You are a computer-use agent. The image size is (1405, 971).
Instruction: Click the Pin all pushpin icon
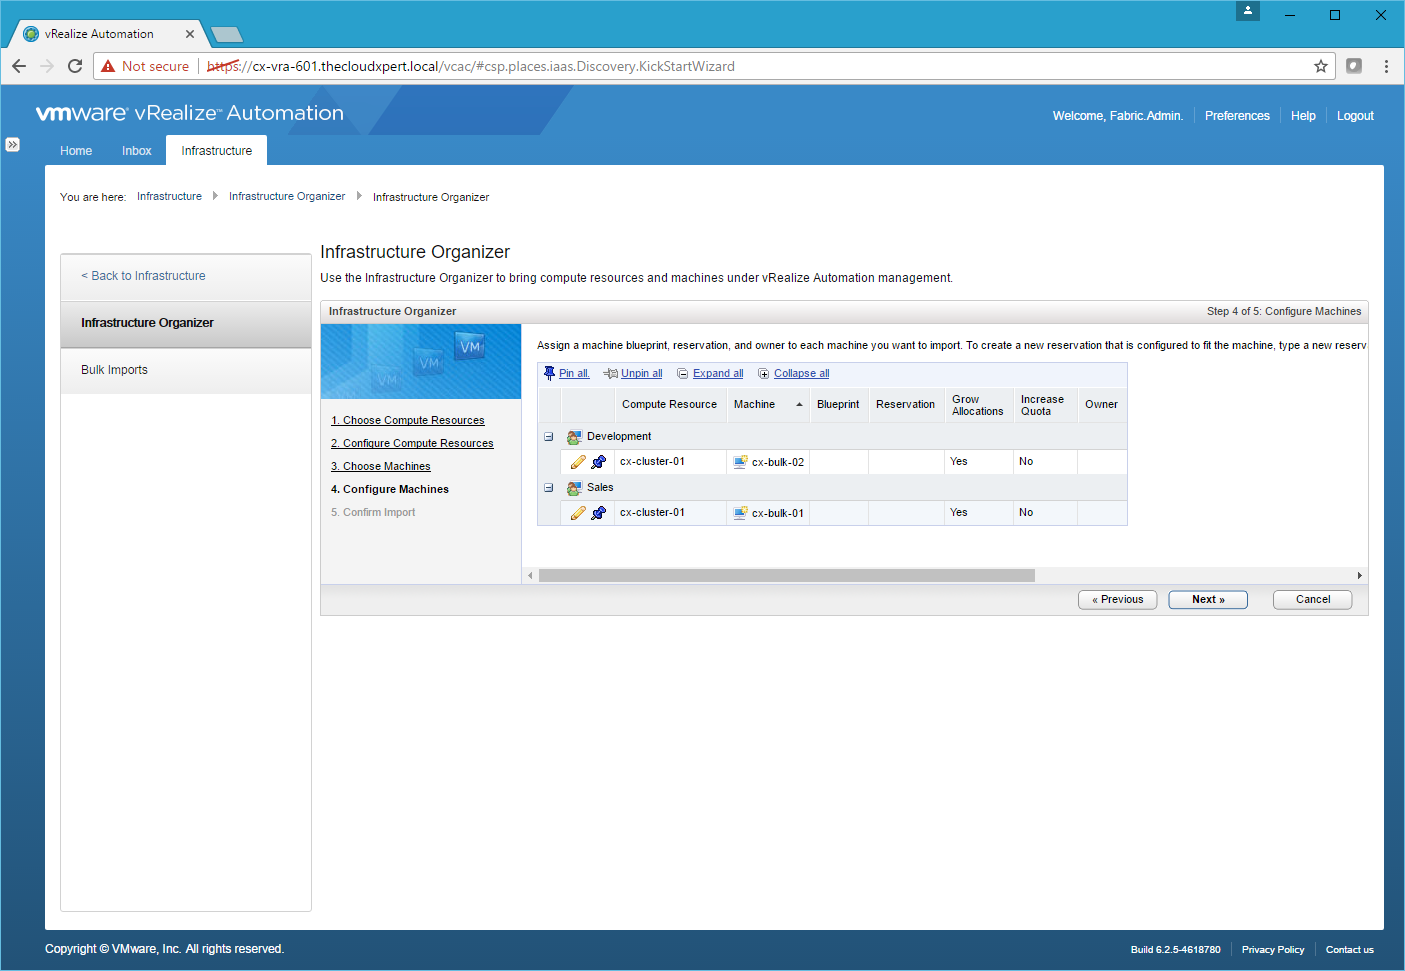click(x=549, y=373)
